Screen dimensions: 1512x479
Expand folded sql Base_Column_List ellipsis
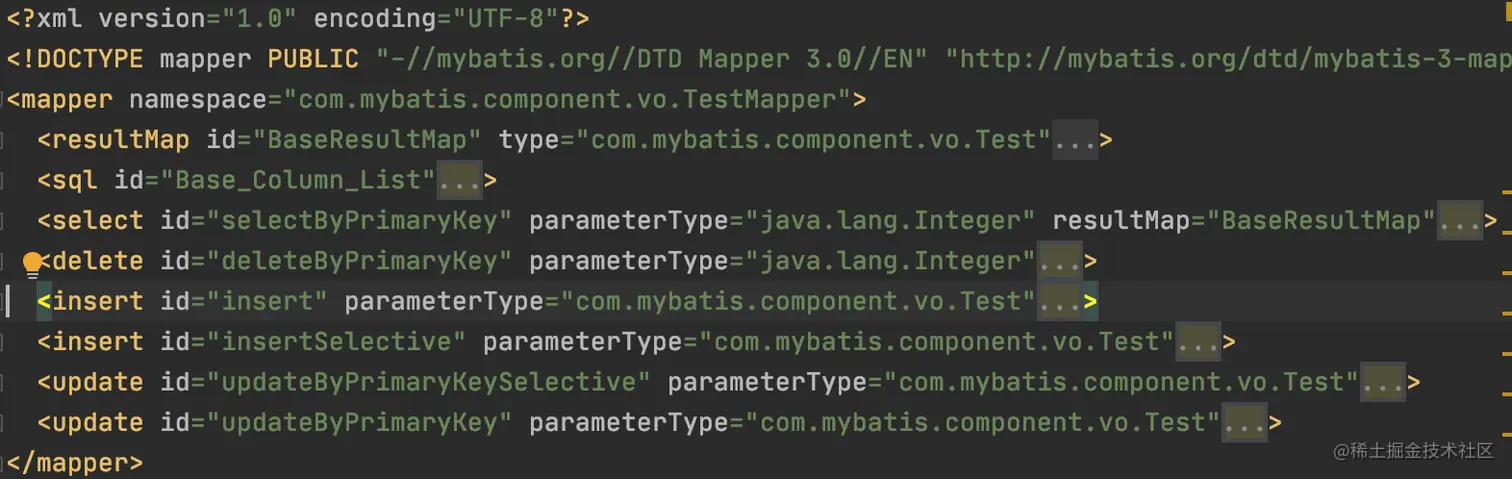click(x=460, y=181)
